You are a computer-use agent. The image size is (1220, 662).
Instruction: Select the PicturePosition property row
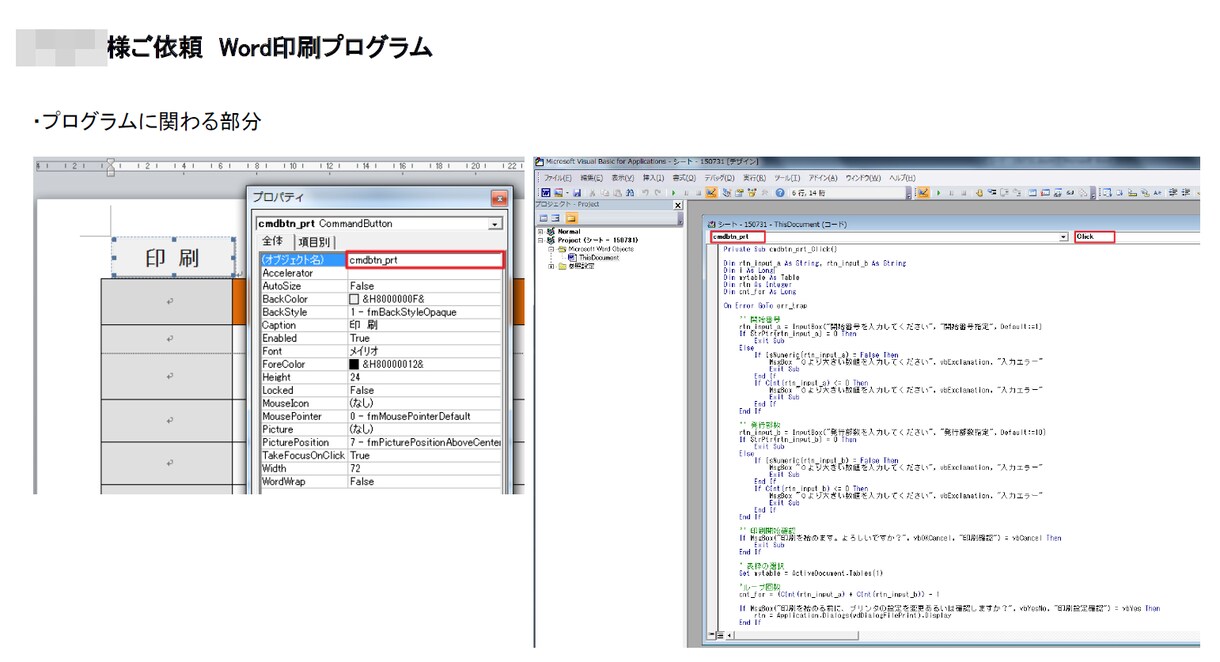pos(380,442)
